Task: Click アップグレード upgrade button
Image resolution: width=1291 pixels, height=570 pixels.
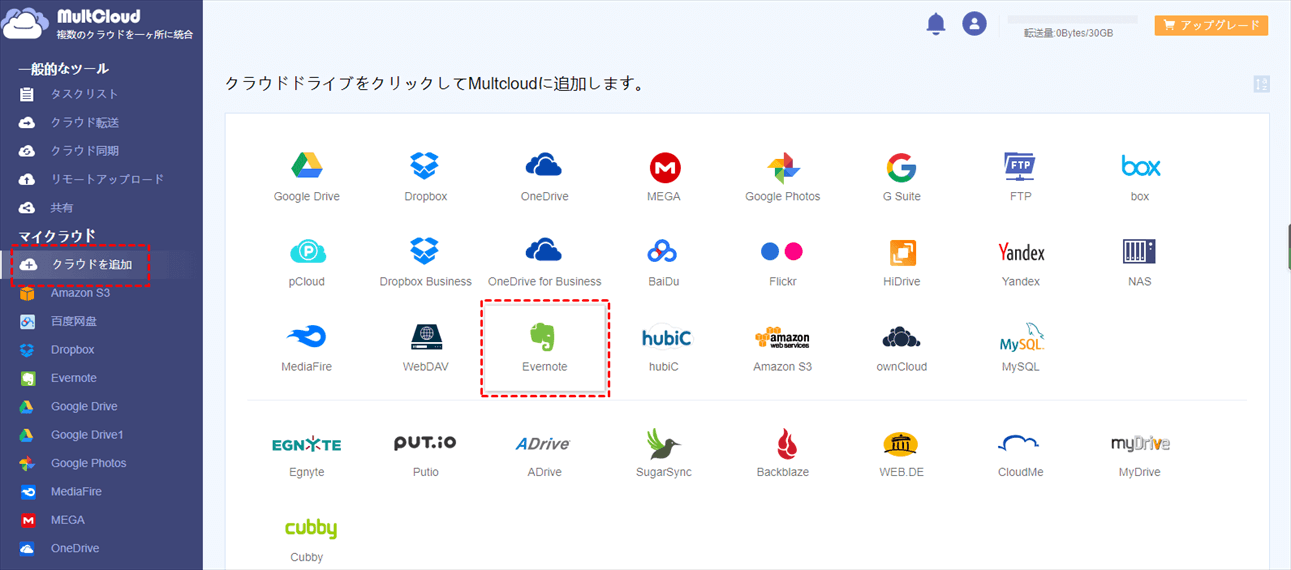Action: pos(1211,26)
